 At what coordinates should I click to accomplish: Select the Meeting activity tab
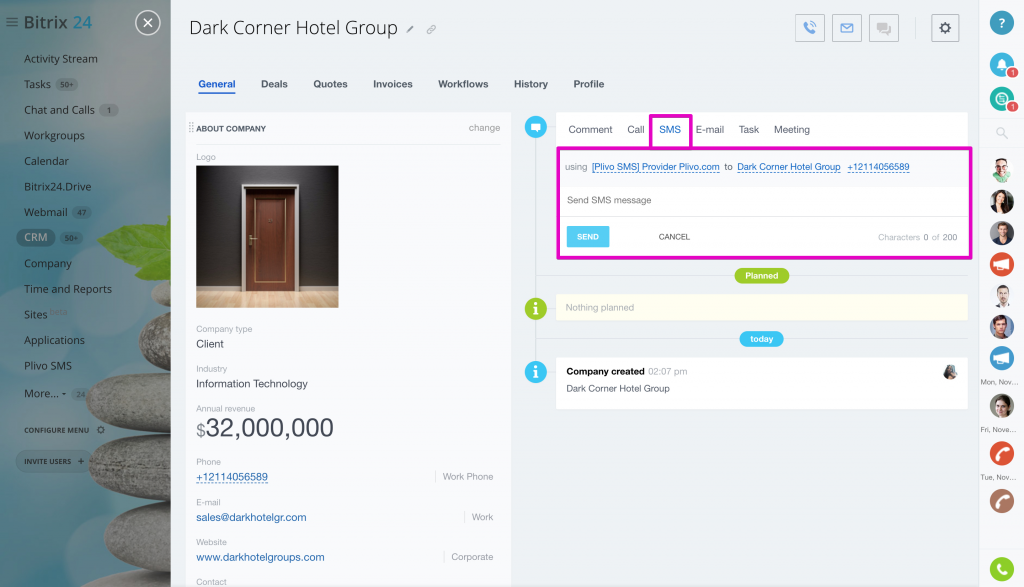click(x=792, y=130)
